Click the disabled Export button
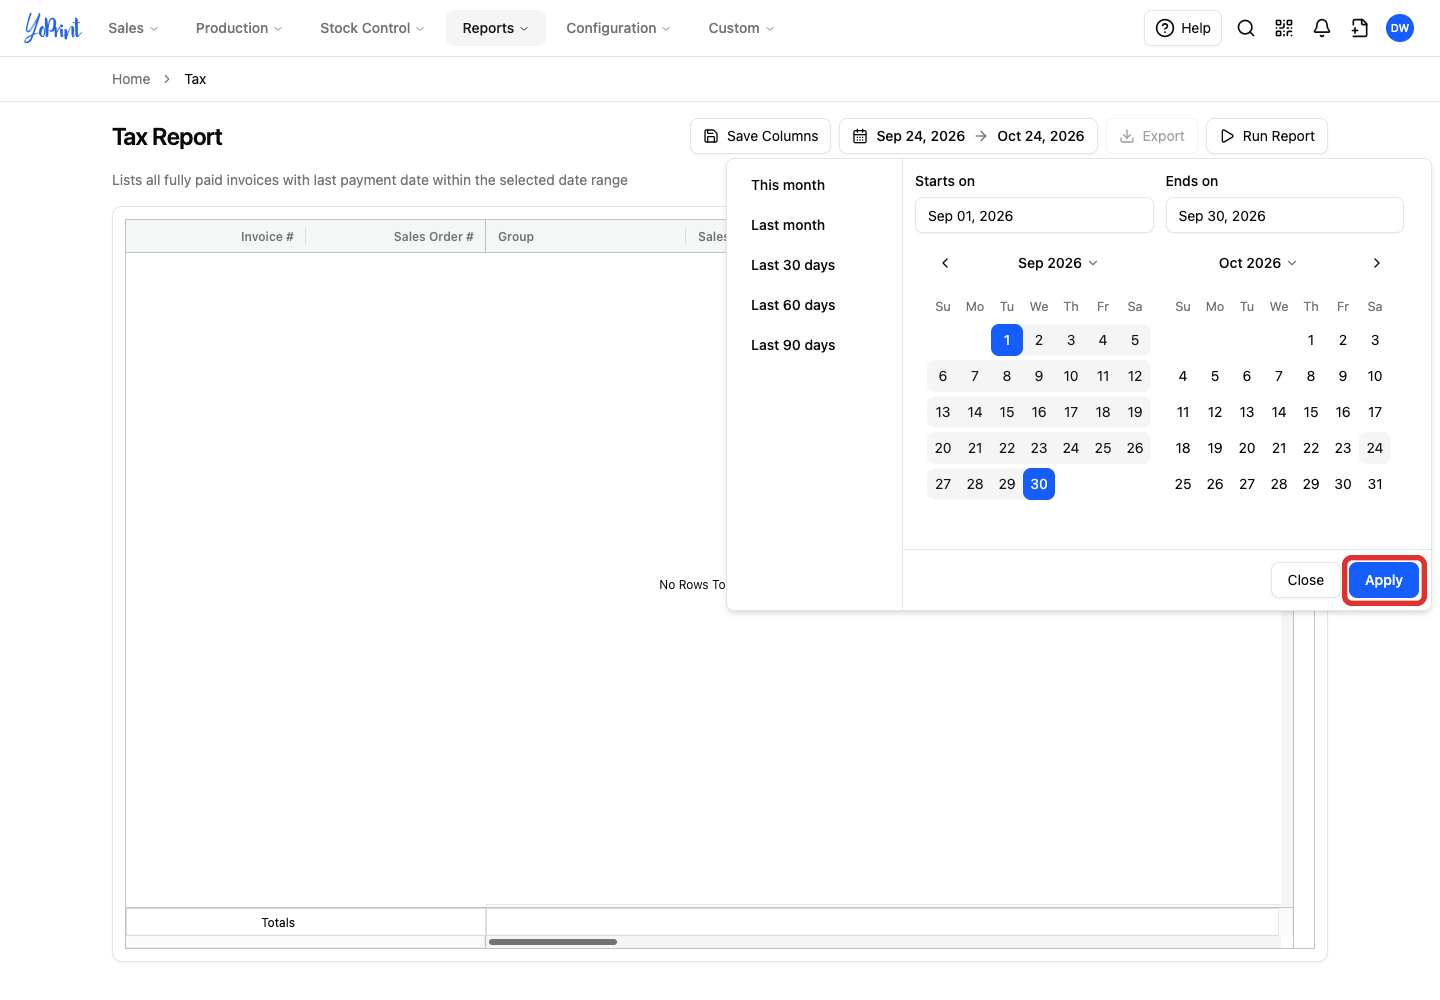Image resolution: width=1440 pixels, height=1000 pixels. tap(1152, 136)
